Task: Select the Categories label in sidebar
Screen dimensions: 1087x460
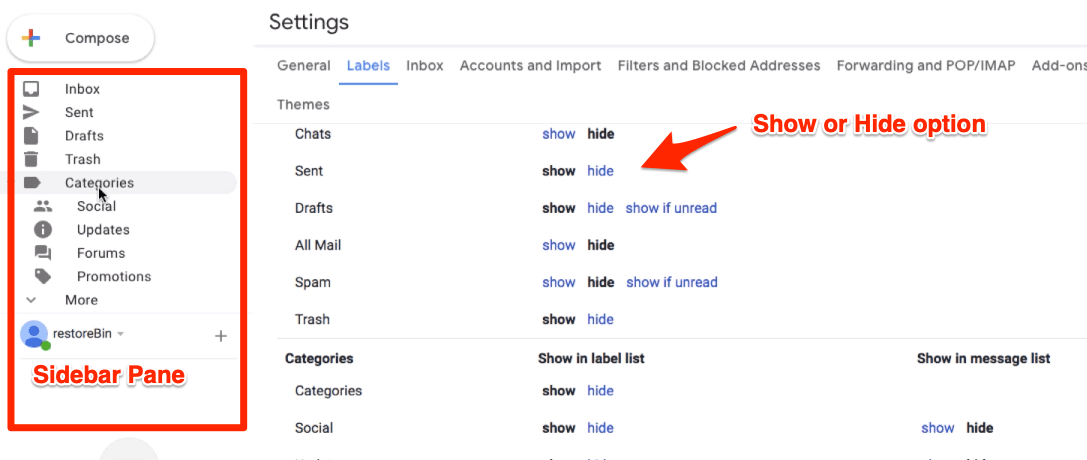Action: click(99, 183)
